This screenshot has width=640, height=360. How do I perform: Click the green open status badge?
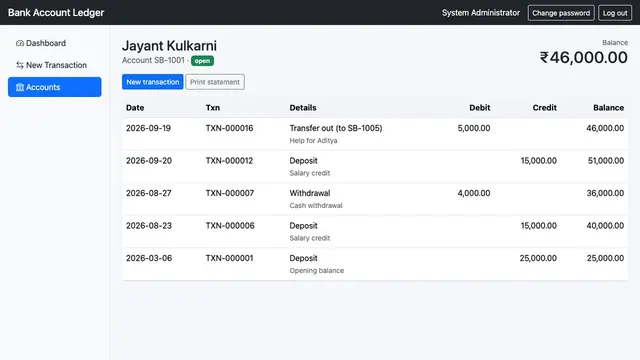(x=202, y=61)
